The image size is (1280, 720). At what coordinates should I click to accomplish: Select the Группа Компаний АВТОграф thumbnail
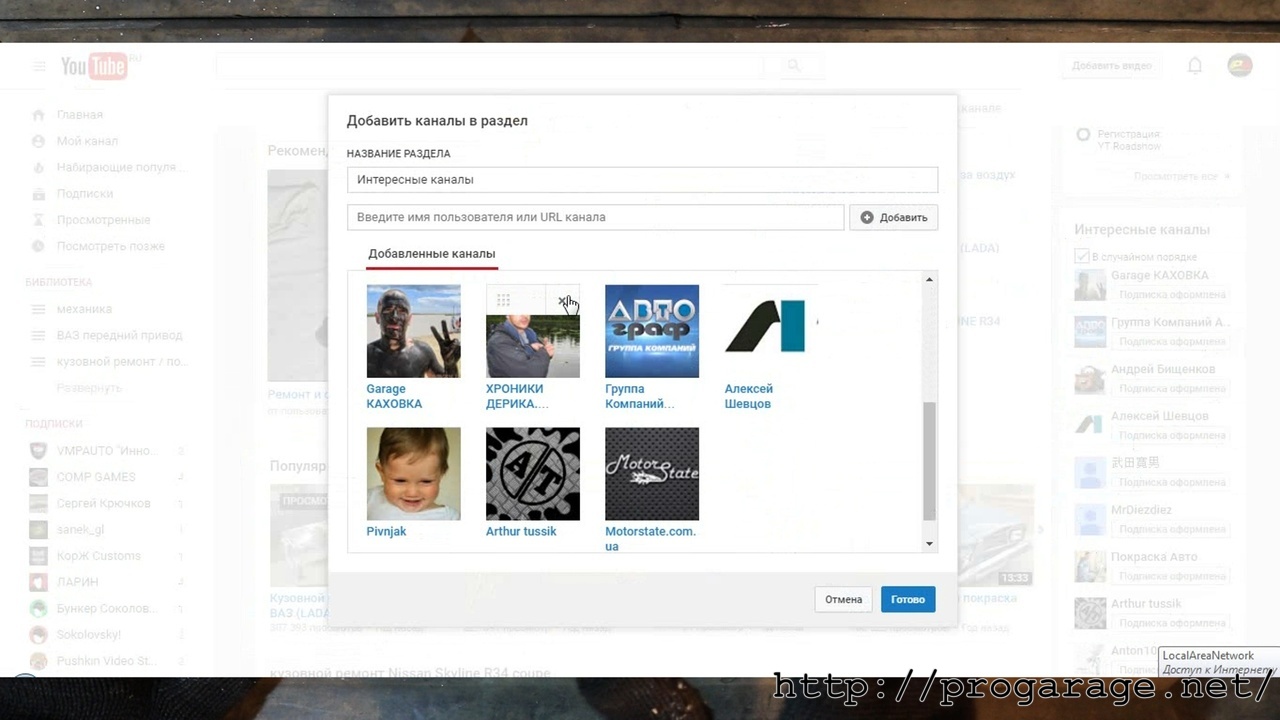coord(652,331)
